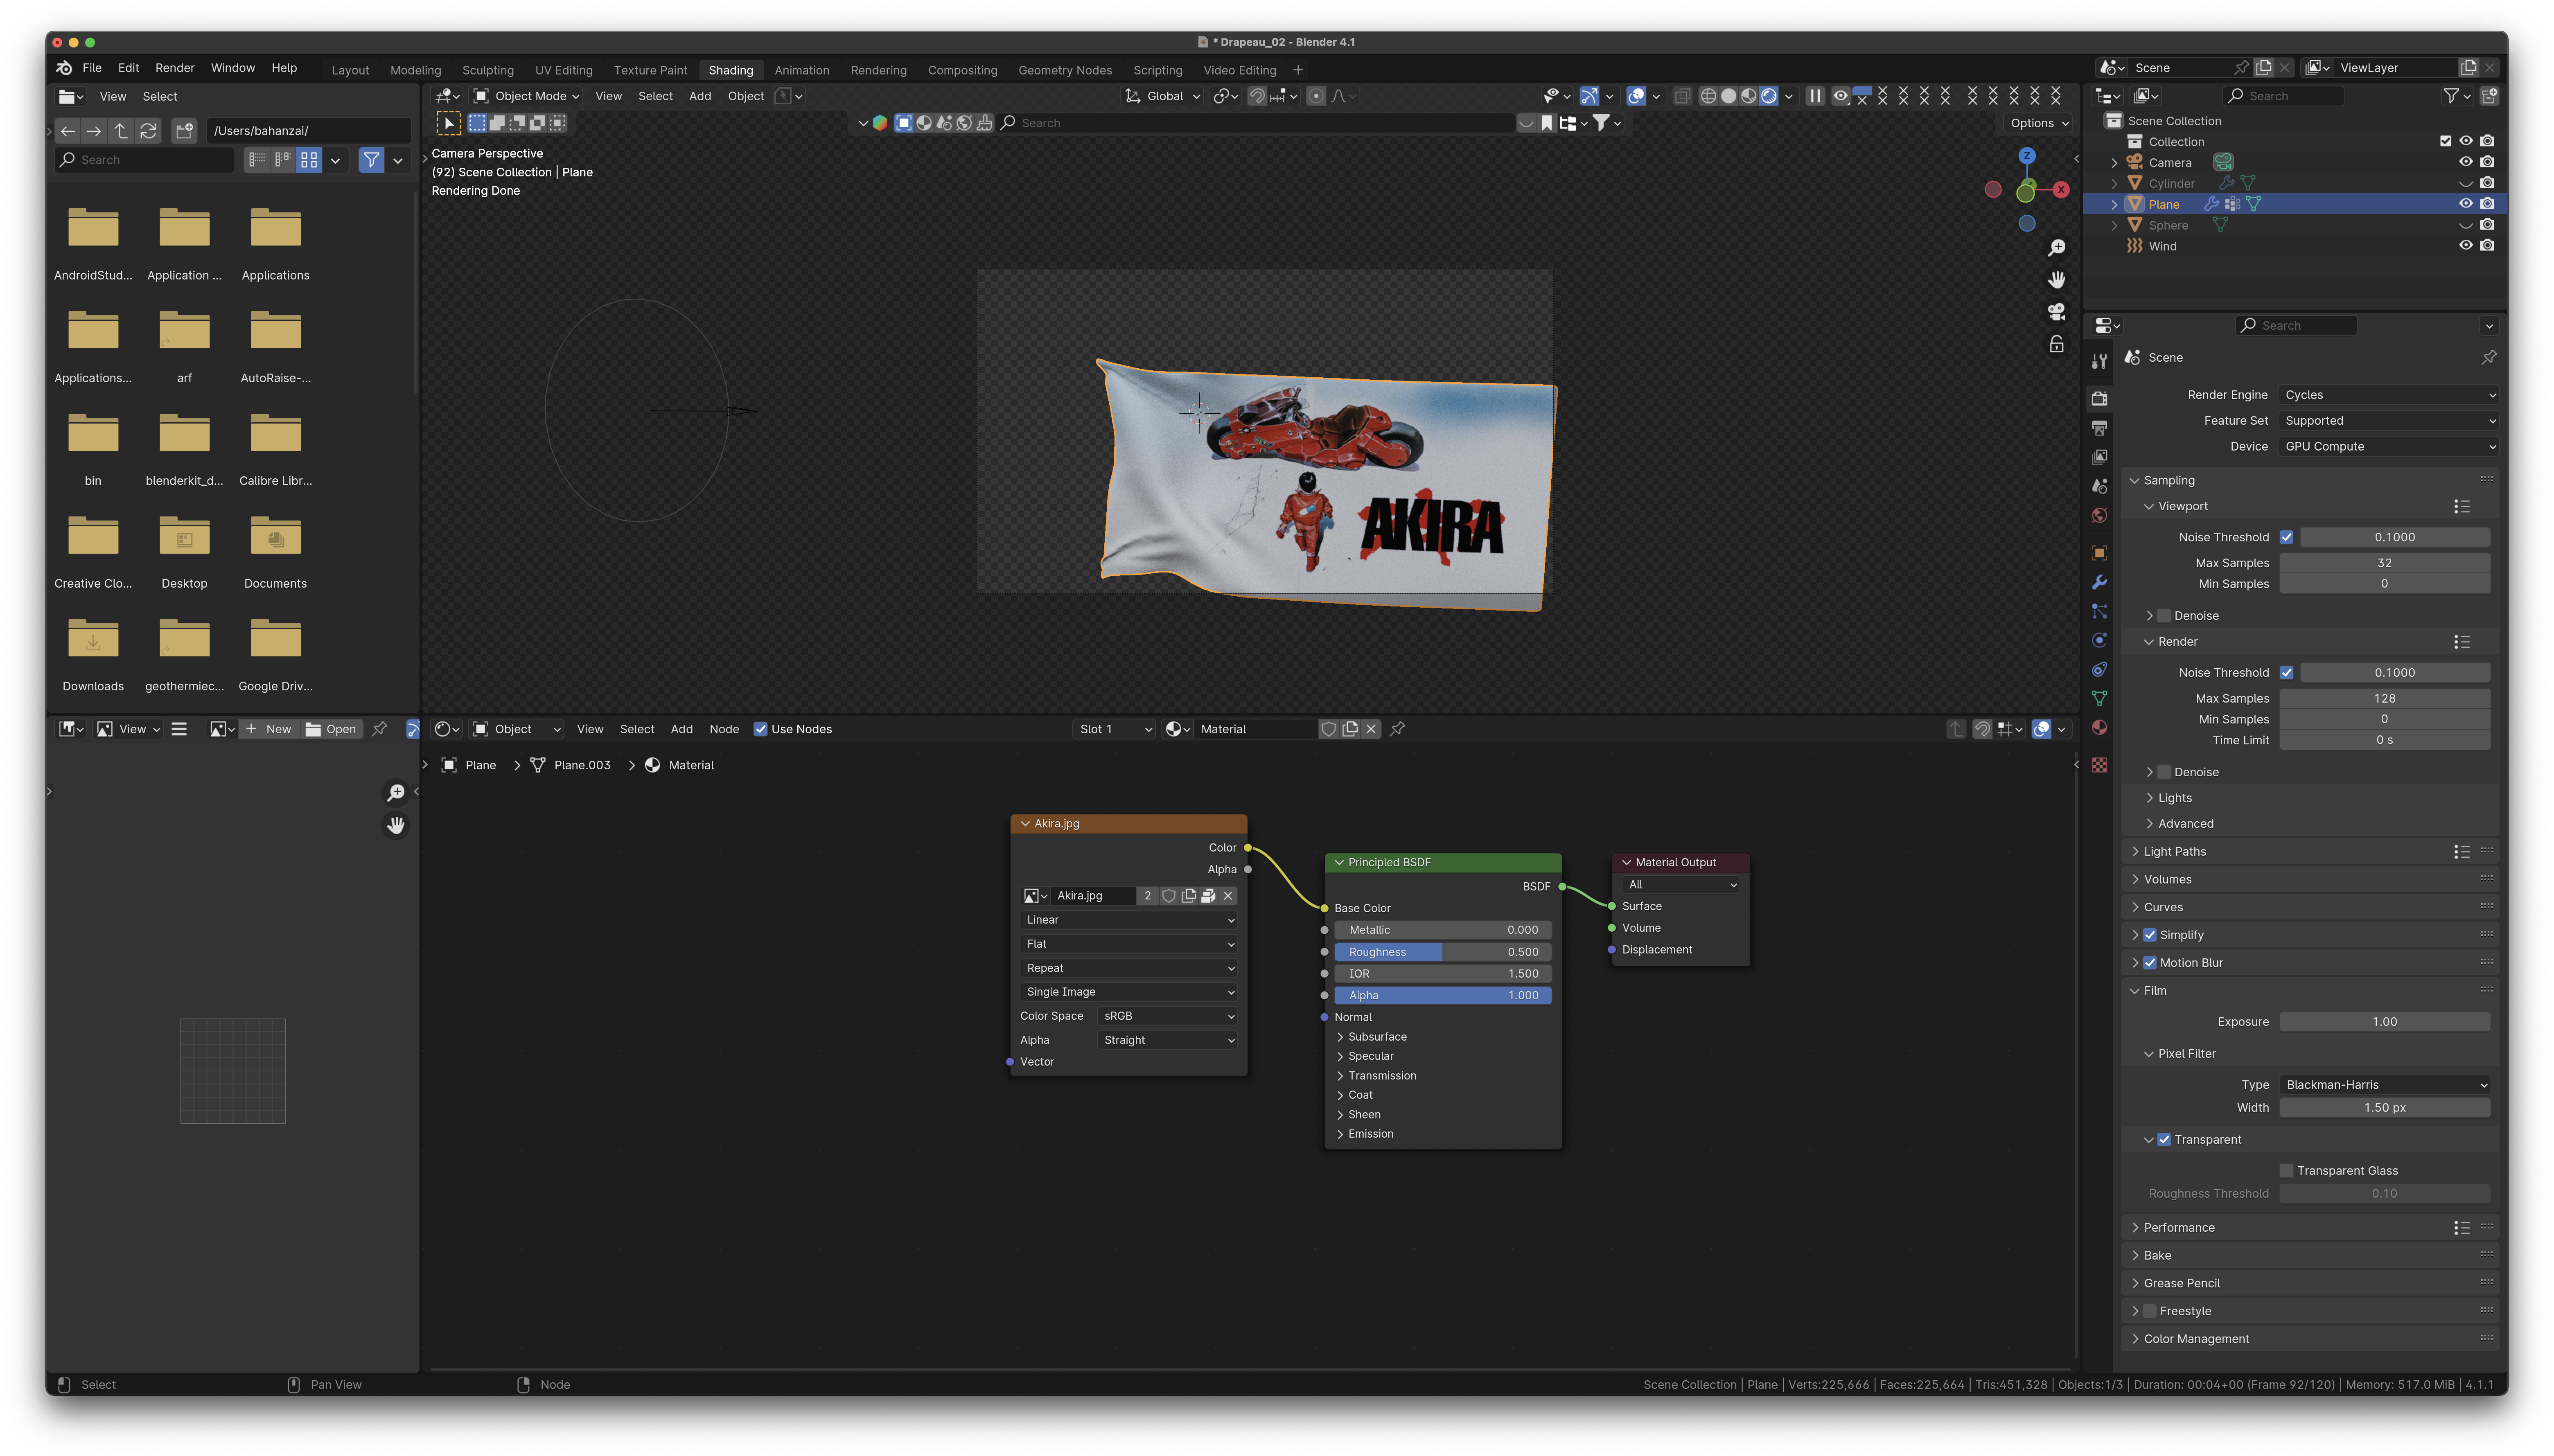The image size is (2554, 1456).
Task: Toggle Noise Threshold checkbox under Viewport sampling
Action: [x=2286, y=537]
